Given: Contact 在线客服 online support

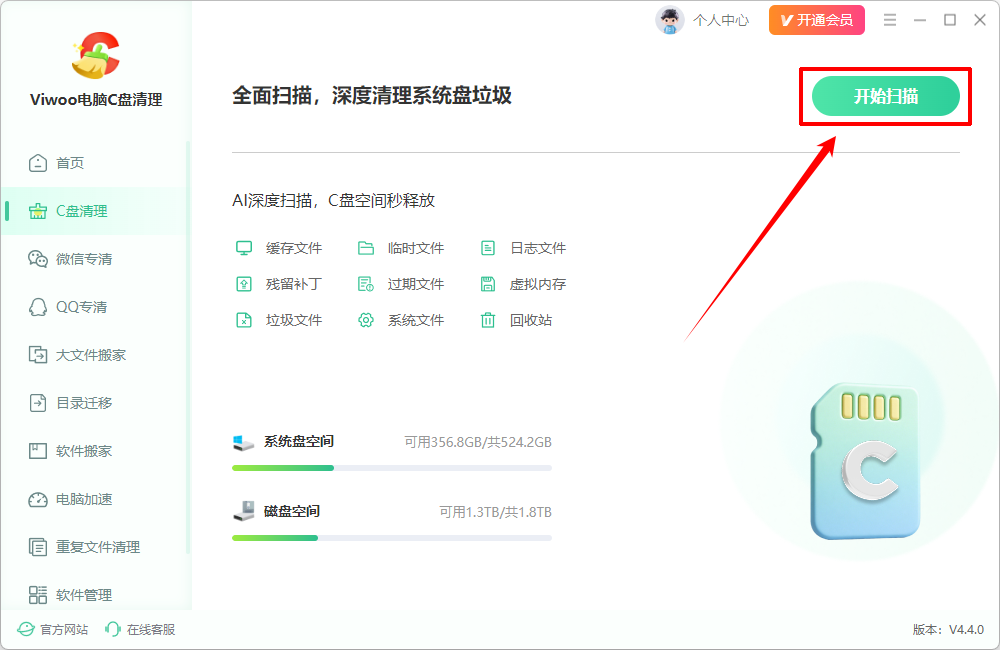Looking at the screenshot, I should (140, 630).
